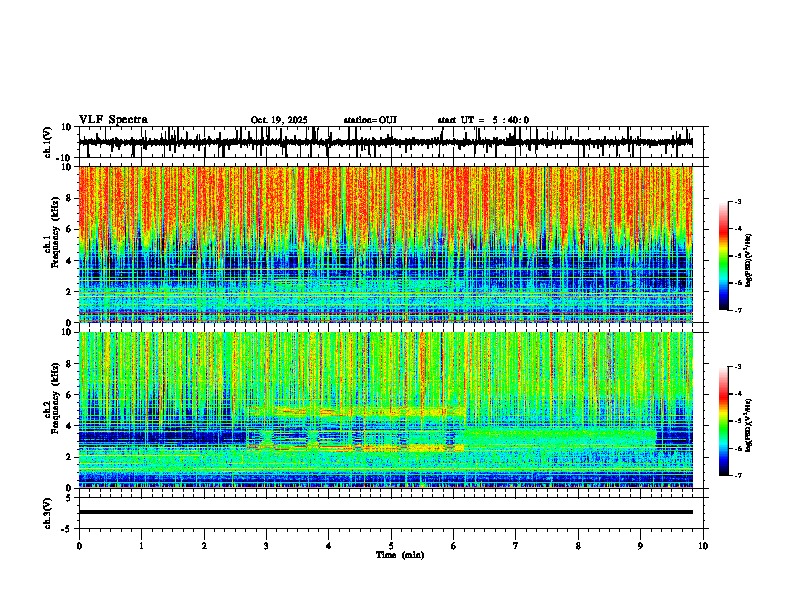
Task: Click the "8" kHz tick on ch.2 frequency axis
Action: click(x=69, y=364)
